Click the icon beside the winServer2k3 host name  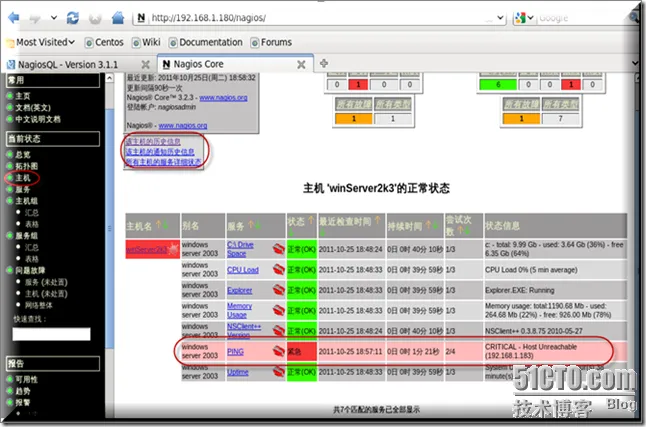[173, 249]
